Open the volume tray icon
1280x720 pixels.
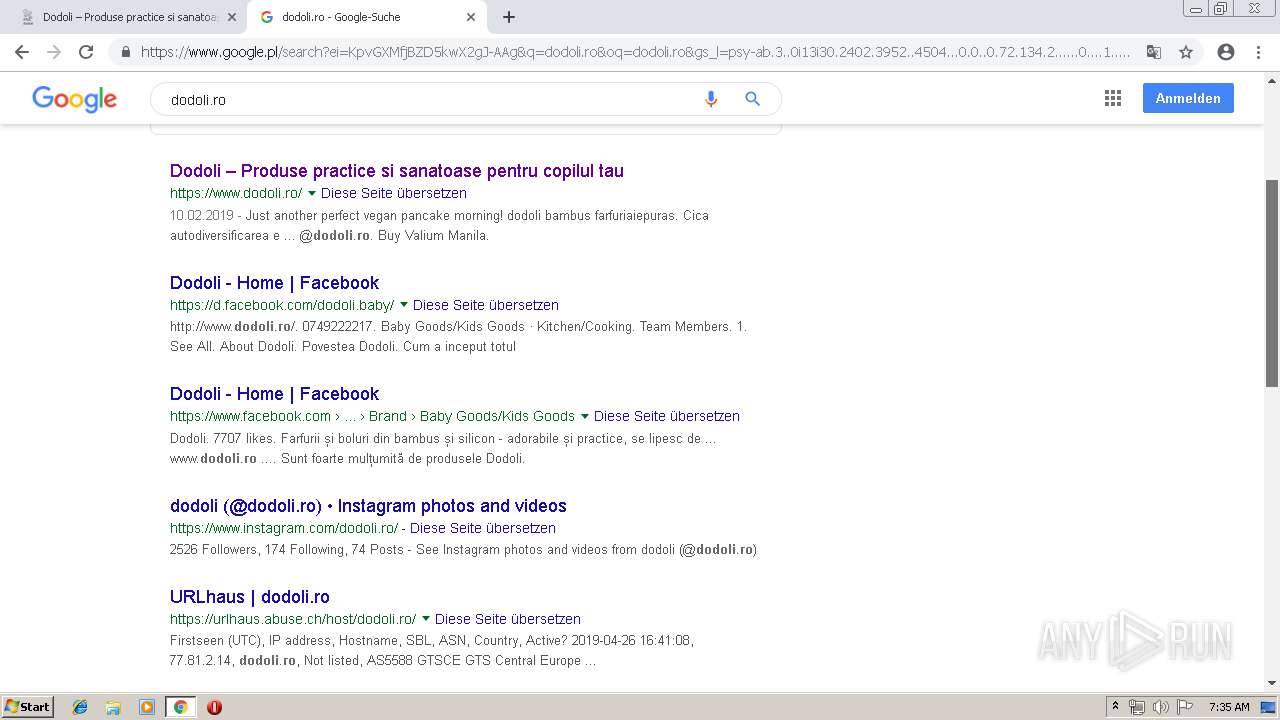click(1160, 707)
